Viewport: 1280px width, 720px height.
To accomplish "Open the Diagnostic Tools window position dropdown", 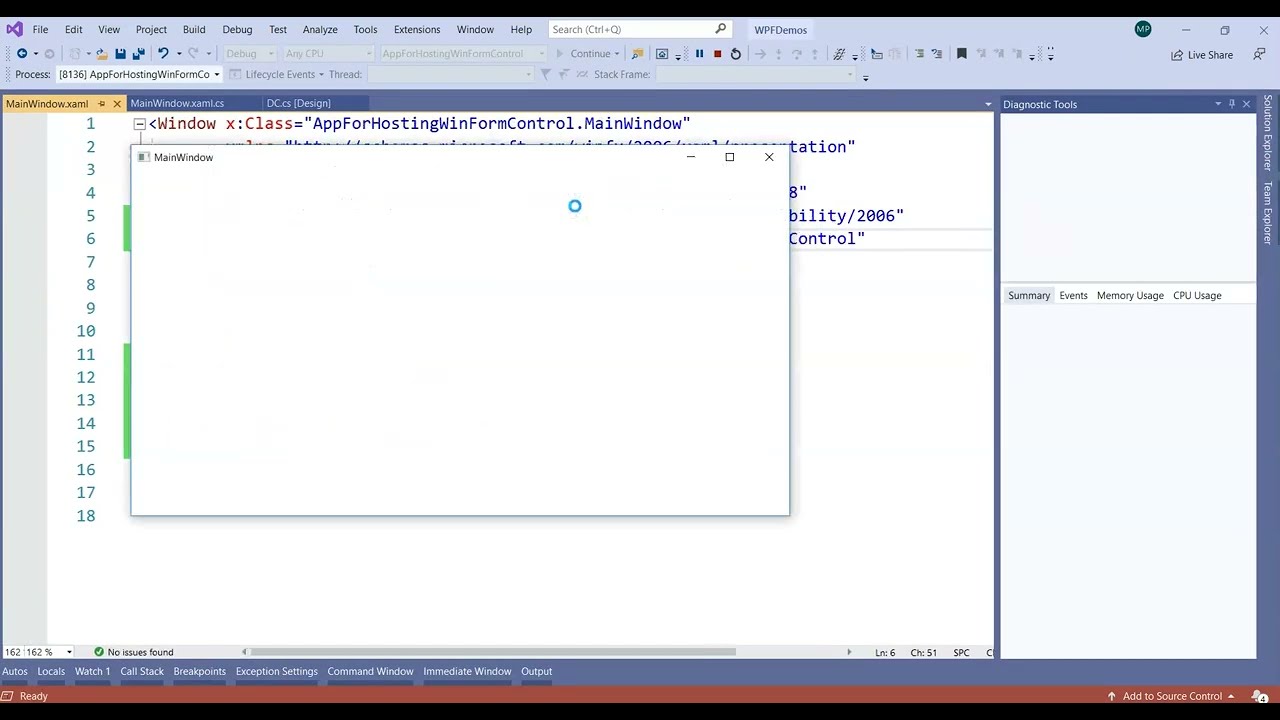I will pyautogui.click(x=1218, y=104).
